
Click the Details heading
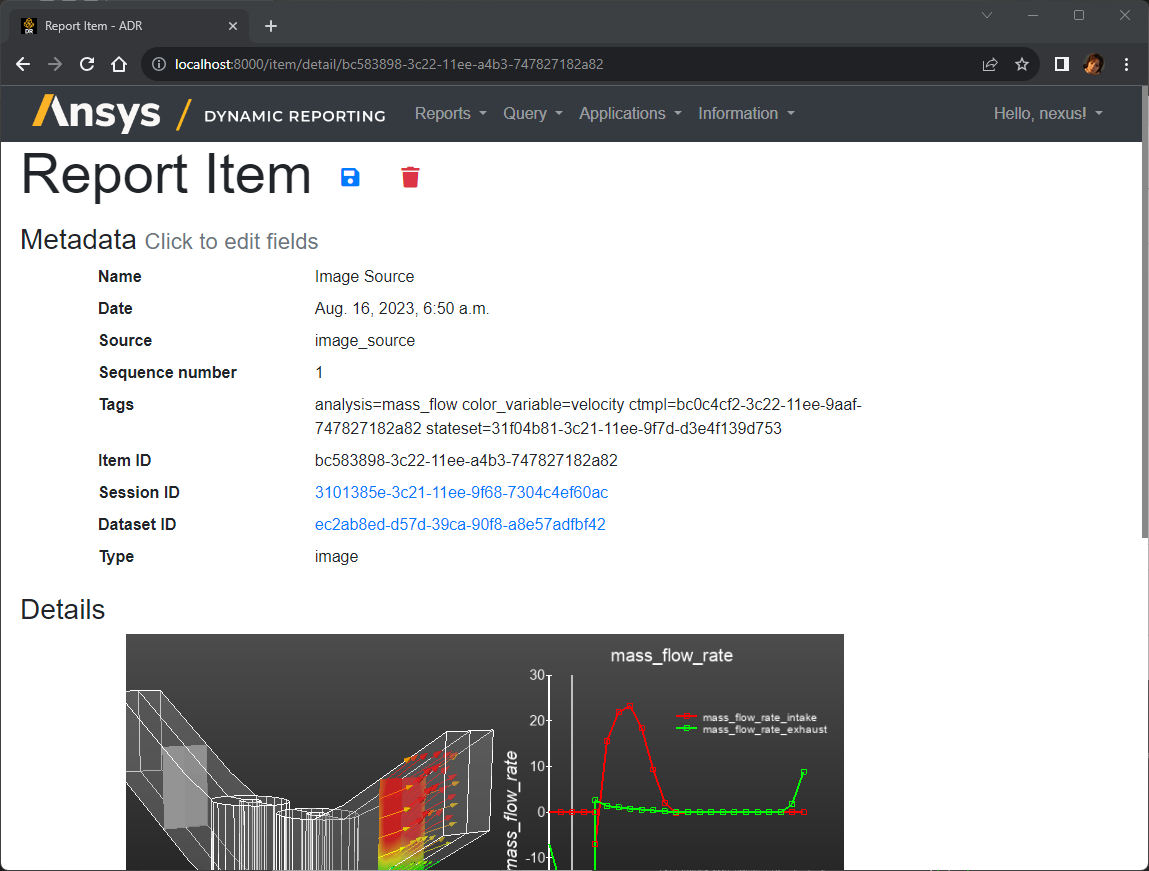(63, 609)
